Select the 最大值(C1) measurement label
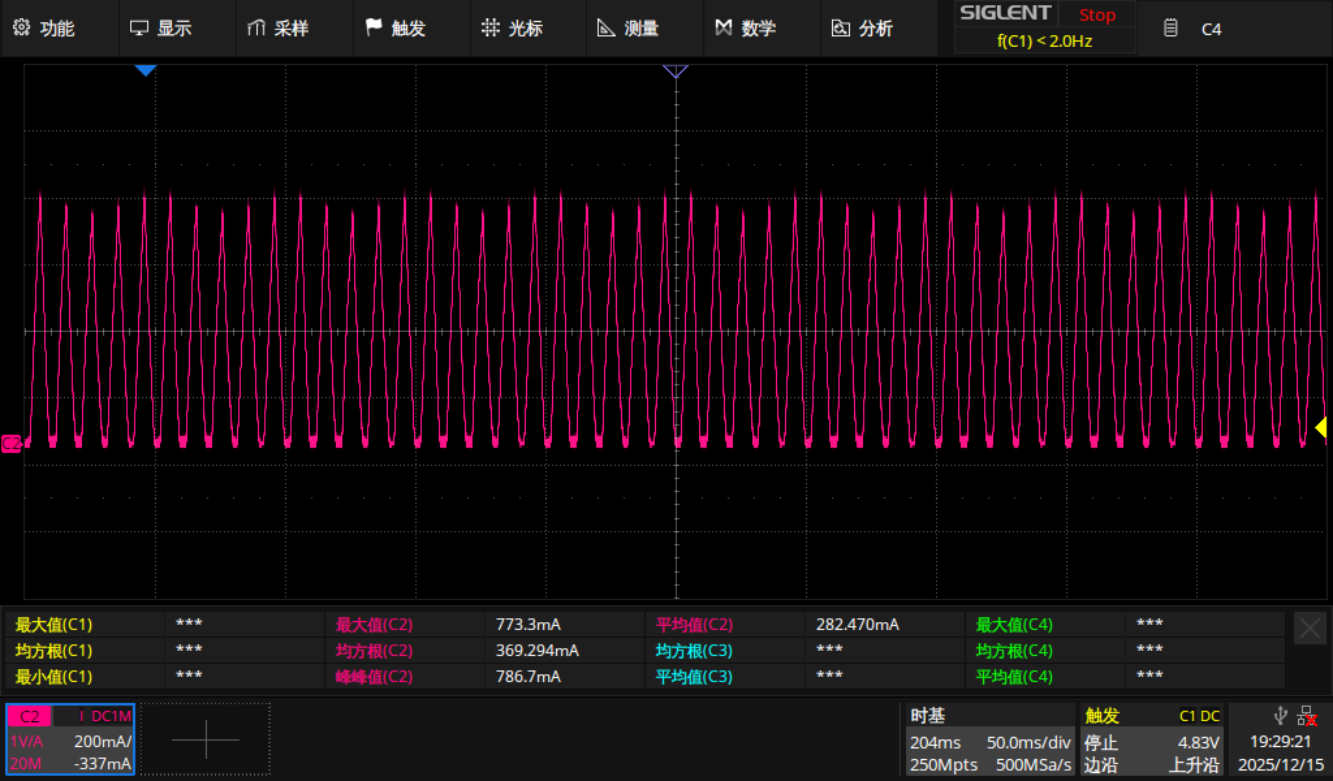Screen dimensions: 1333x781 (54, 625)
